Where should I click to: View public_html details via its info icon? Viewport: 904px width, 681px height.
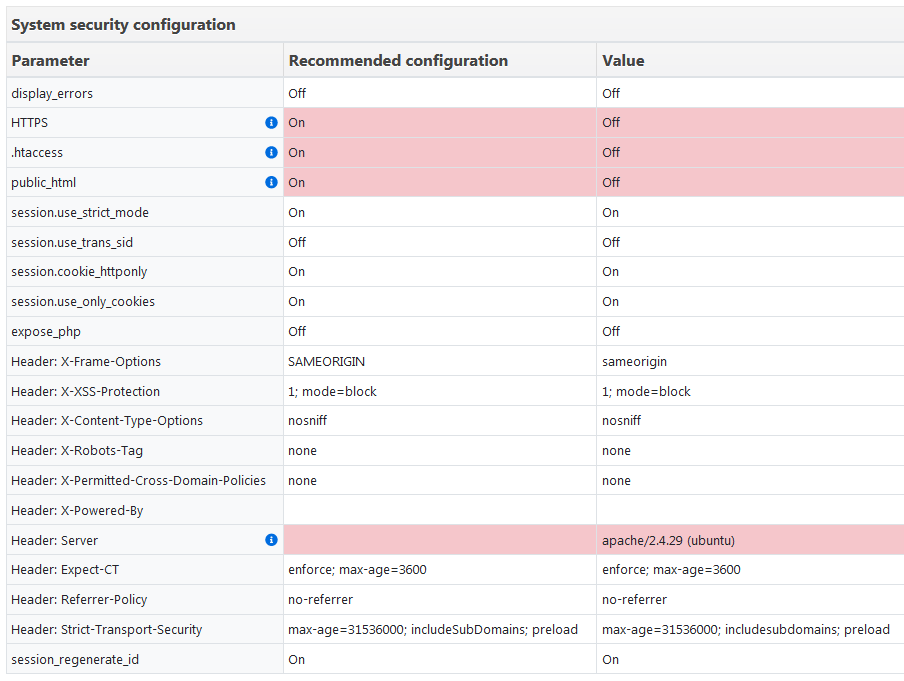click(x=270, y=182)
